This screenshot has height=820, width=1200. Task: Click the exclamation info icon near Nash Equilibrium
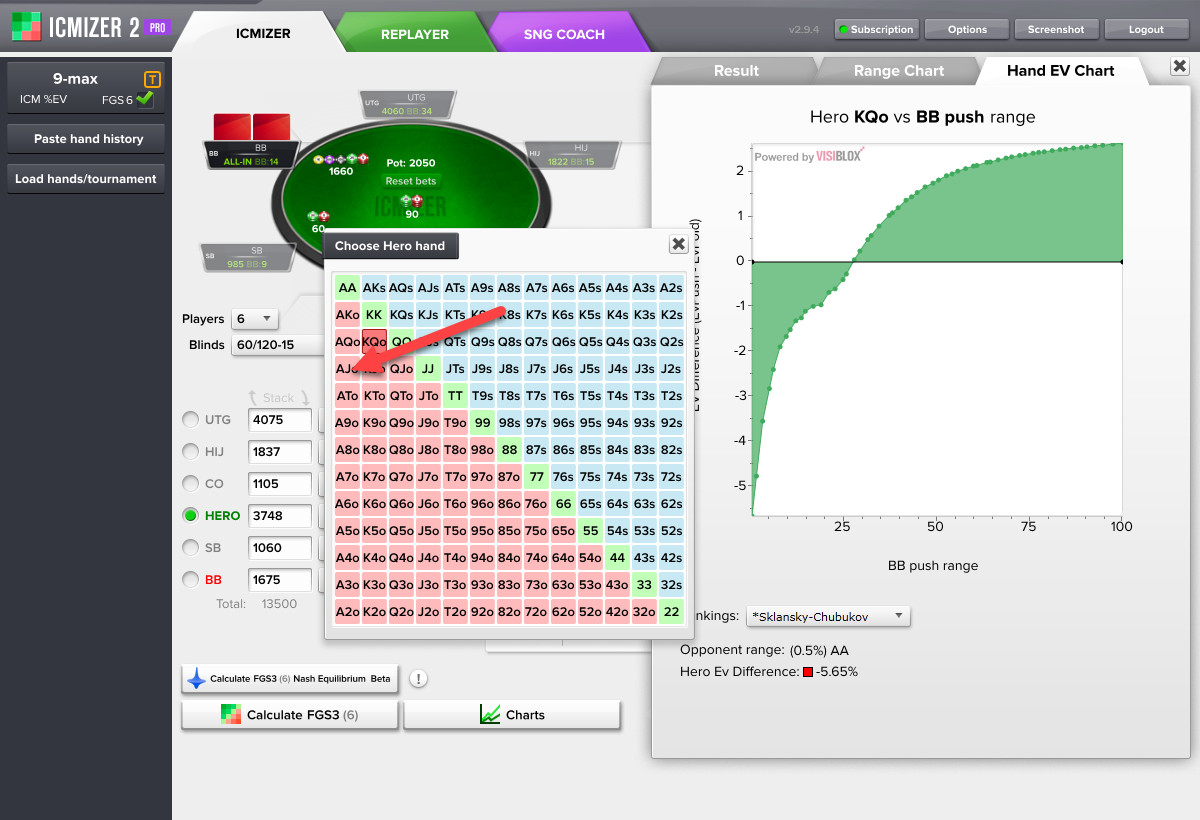point(418,679)
